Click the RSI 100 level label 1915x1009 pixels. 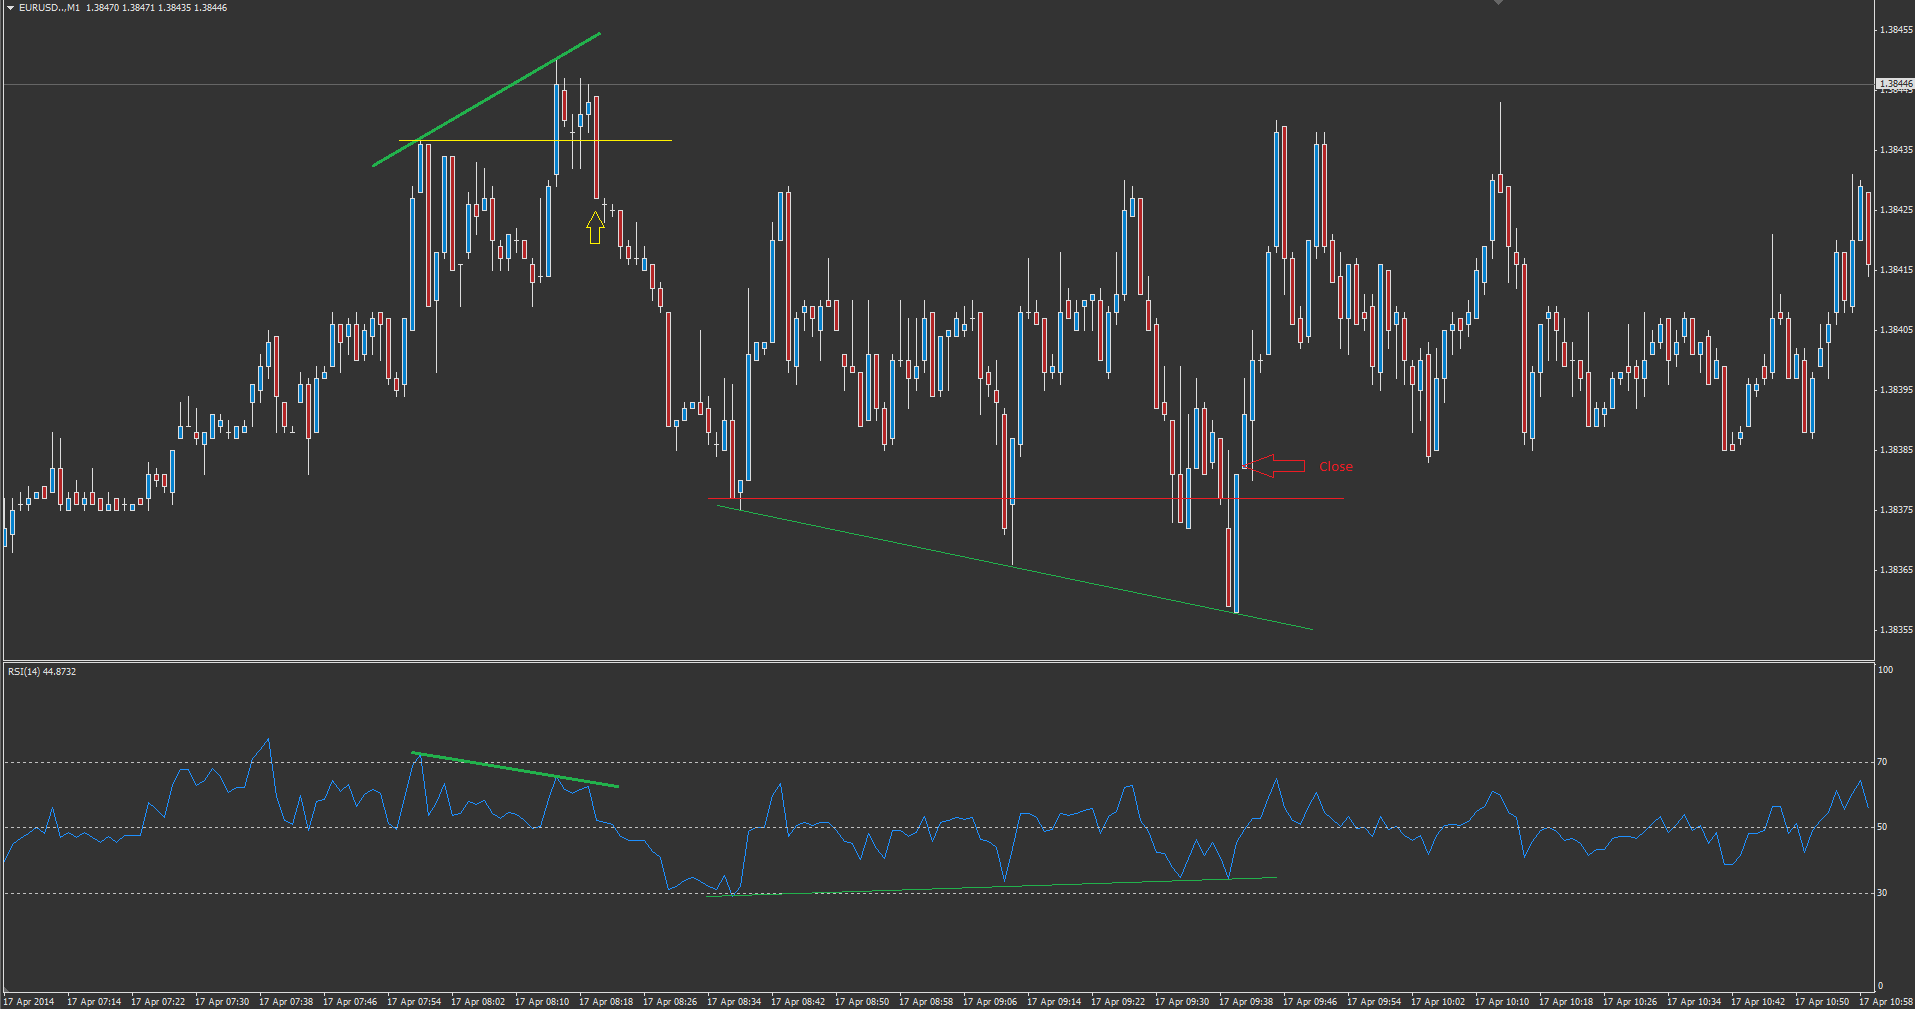click(1885, 670)
